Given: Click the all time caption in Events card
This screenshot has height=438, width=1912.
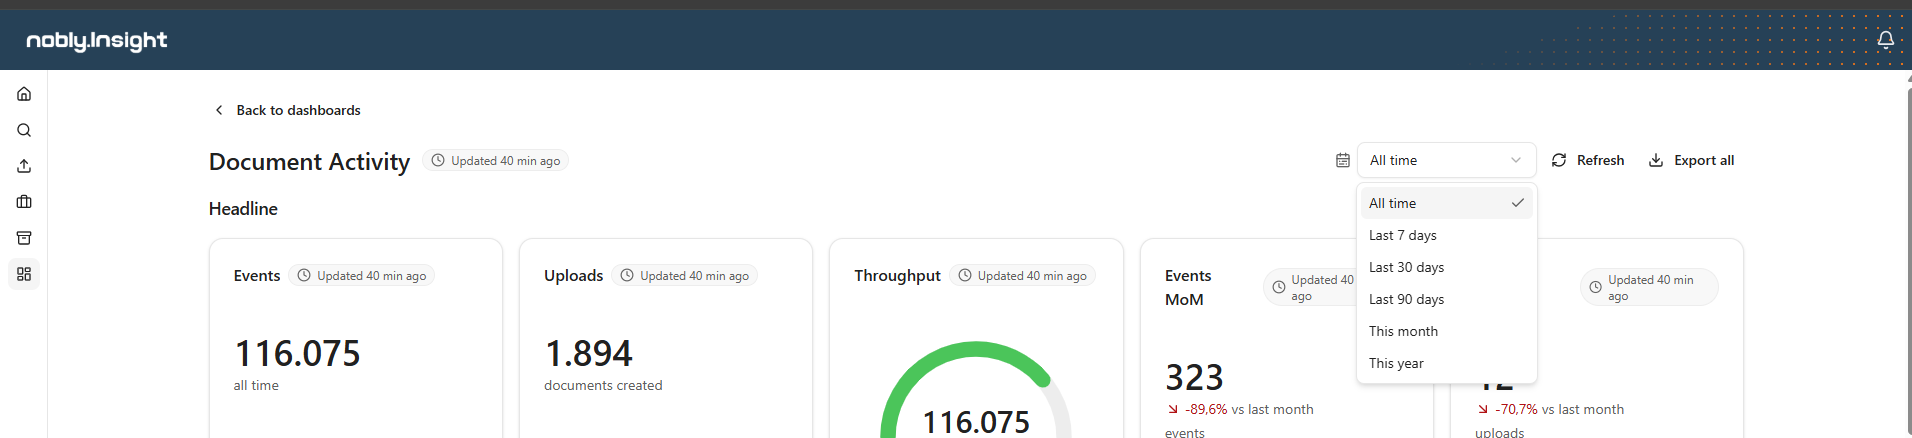Looking at the screenshot, I should [256, 385].
